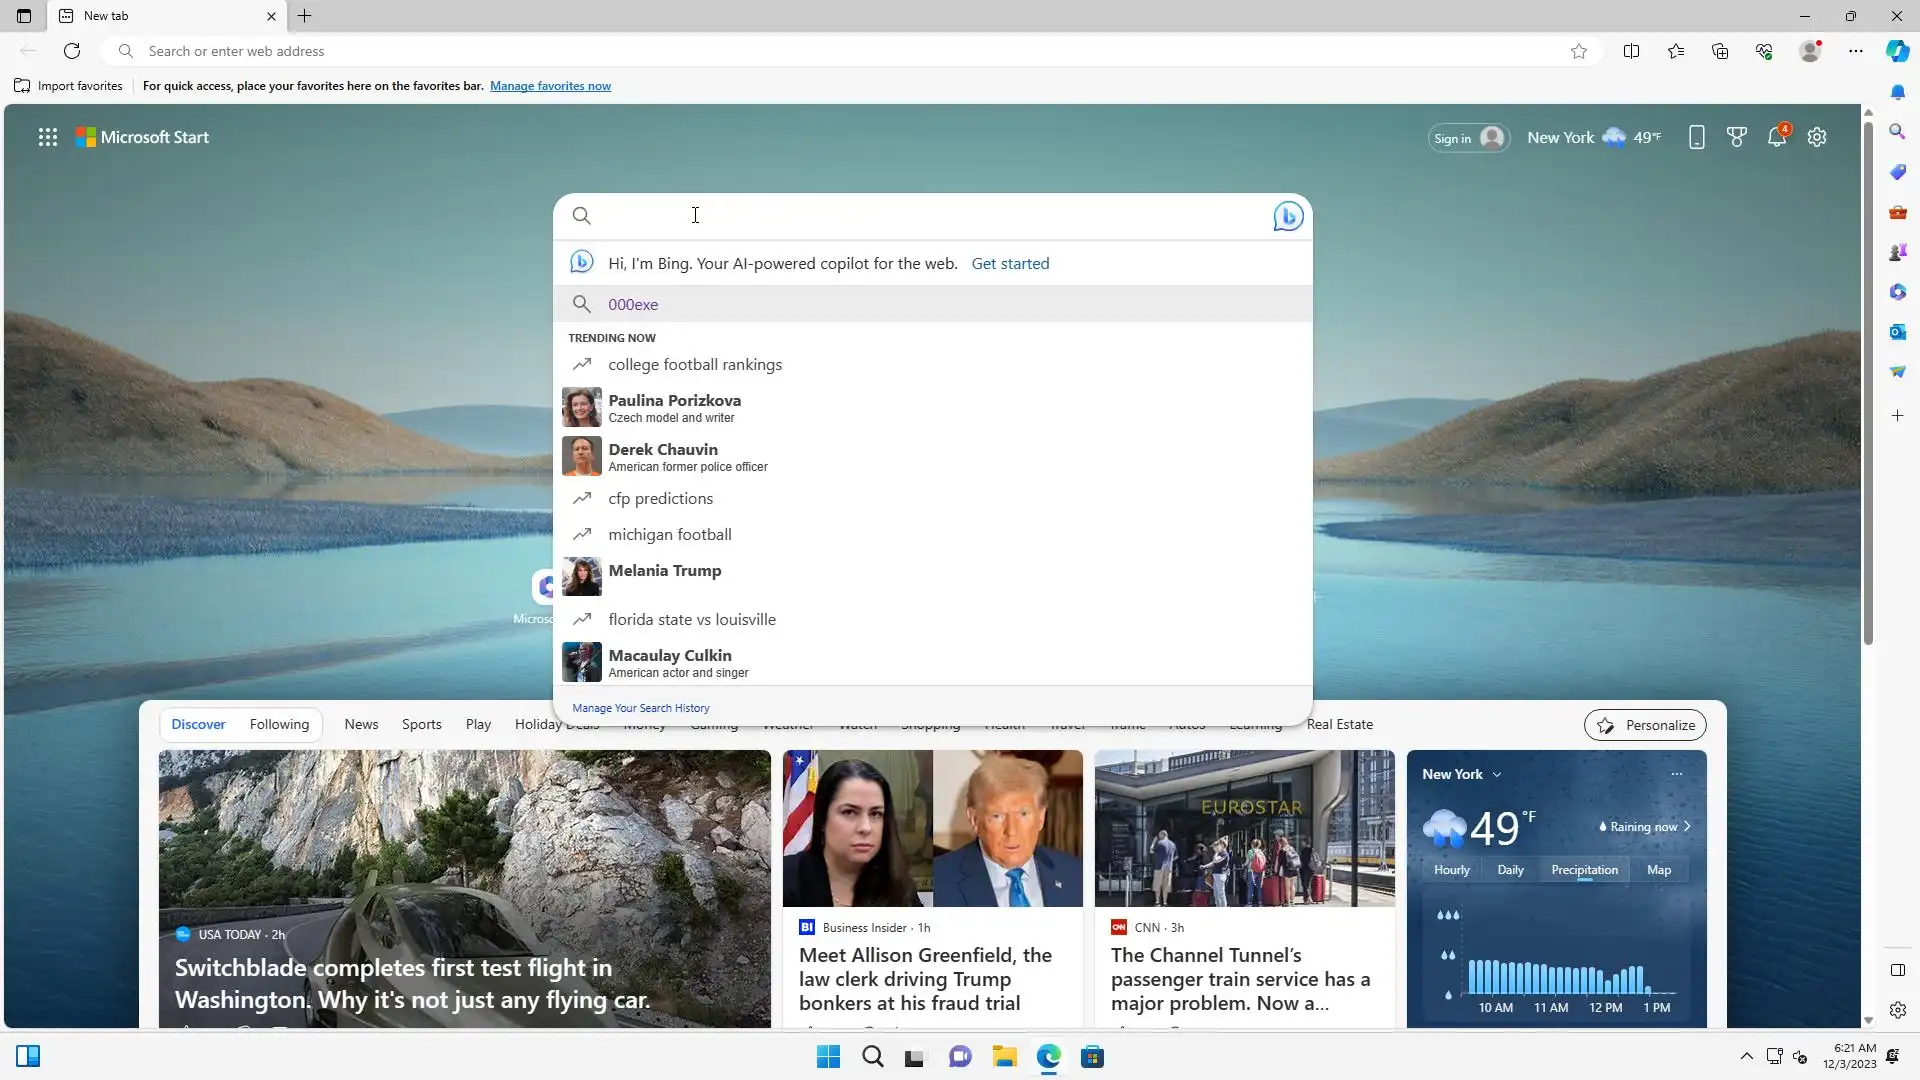1920x1080 pixels.
Task: Select the Sports feed tab
Action: [x=421, y=724]
